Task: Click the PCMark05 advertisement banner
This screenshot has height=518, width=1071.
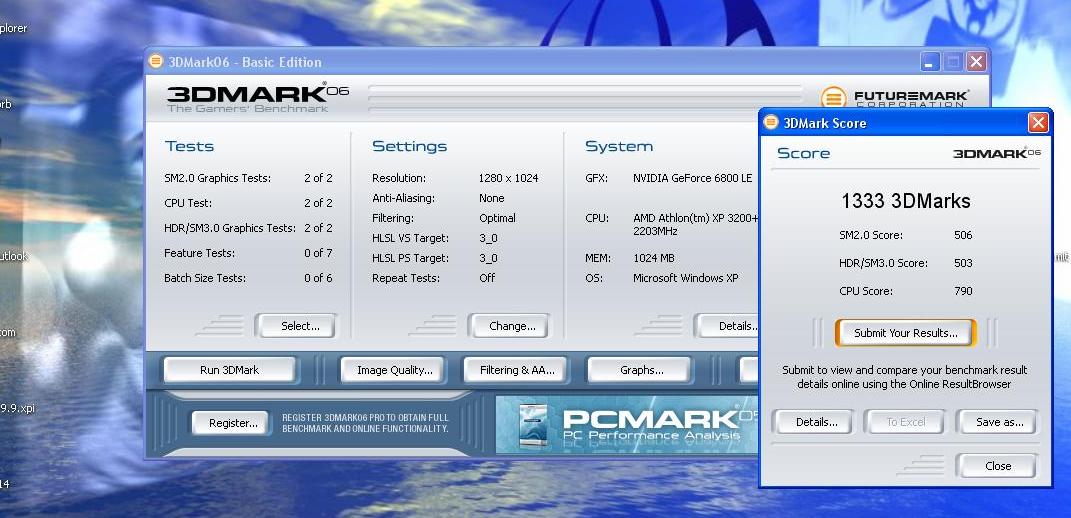Action: click(626, 425)
